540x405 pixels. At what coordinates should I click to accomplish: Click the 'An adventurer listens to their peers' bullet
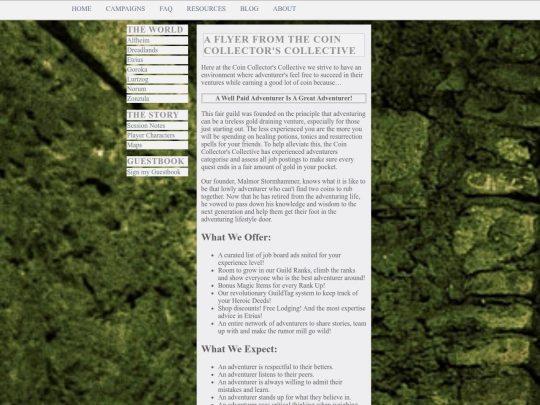(266, 374)
